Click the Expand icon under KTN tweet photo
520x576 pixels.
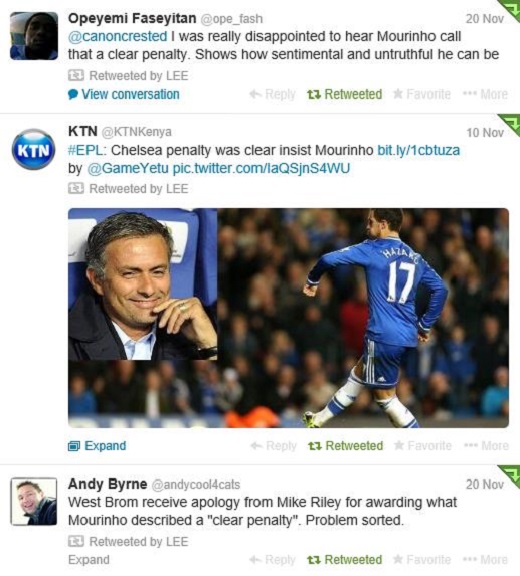(74, 446)
